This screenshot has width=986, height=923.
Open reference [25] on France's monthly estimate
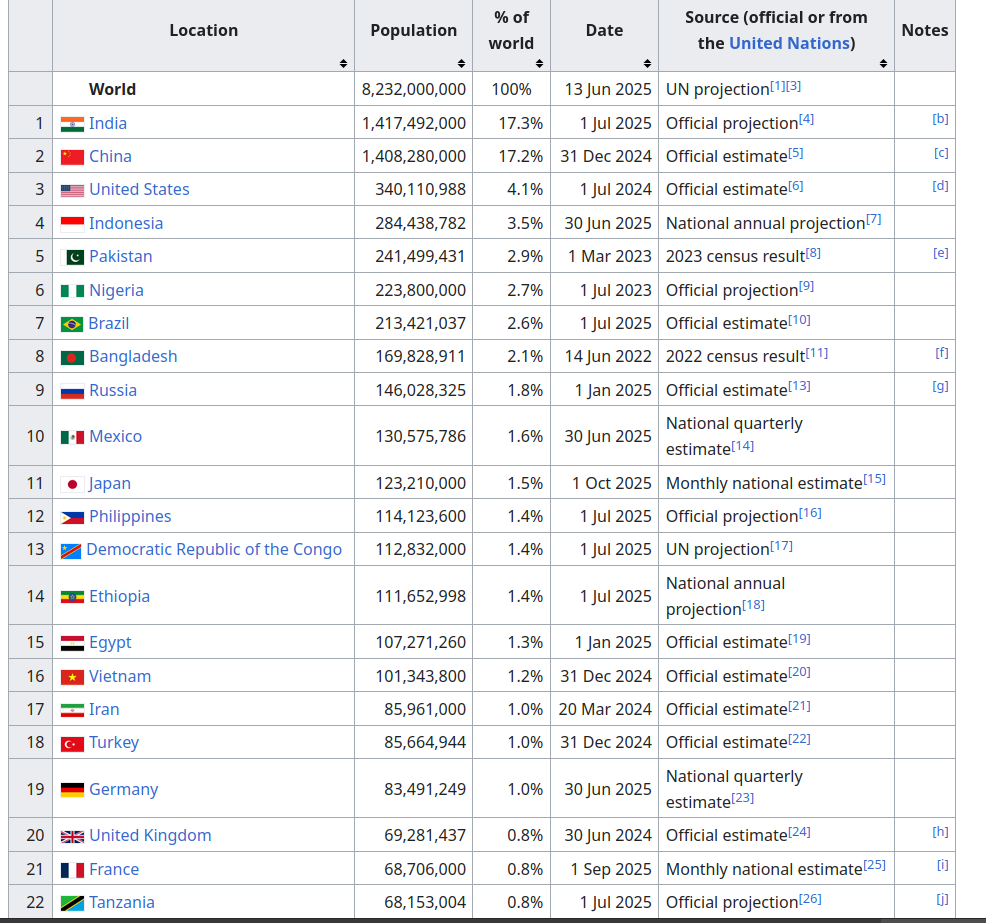874,865
